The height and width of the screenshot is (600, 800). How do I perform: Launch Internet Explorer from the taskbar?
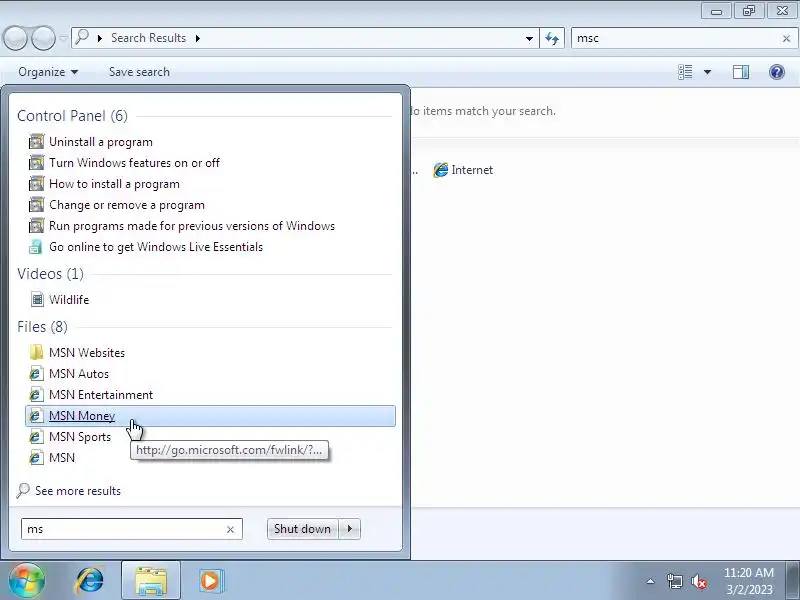coord(90,581)
